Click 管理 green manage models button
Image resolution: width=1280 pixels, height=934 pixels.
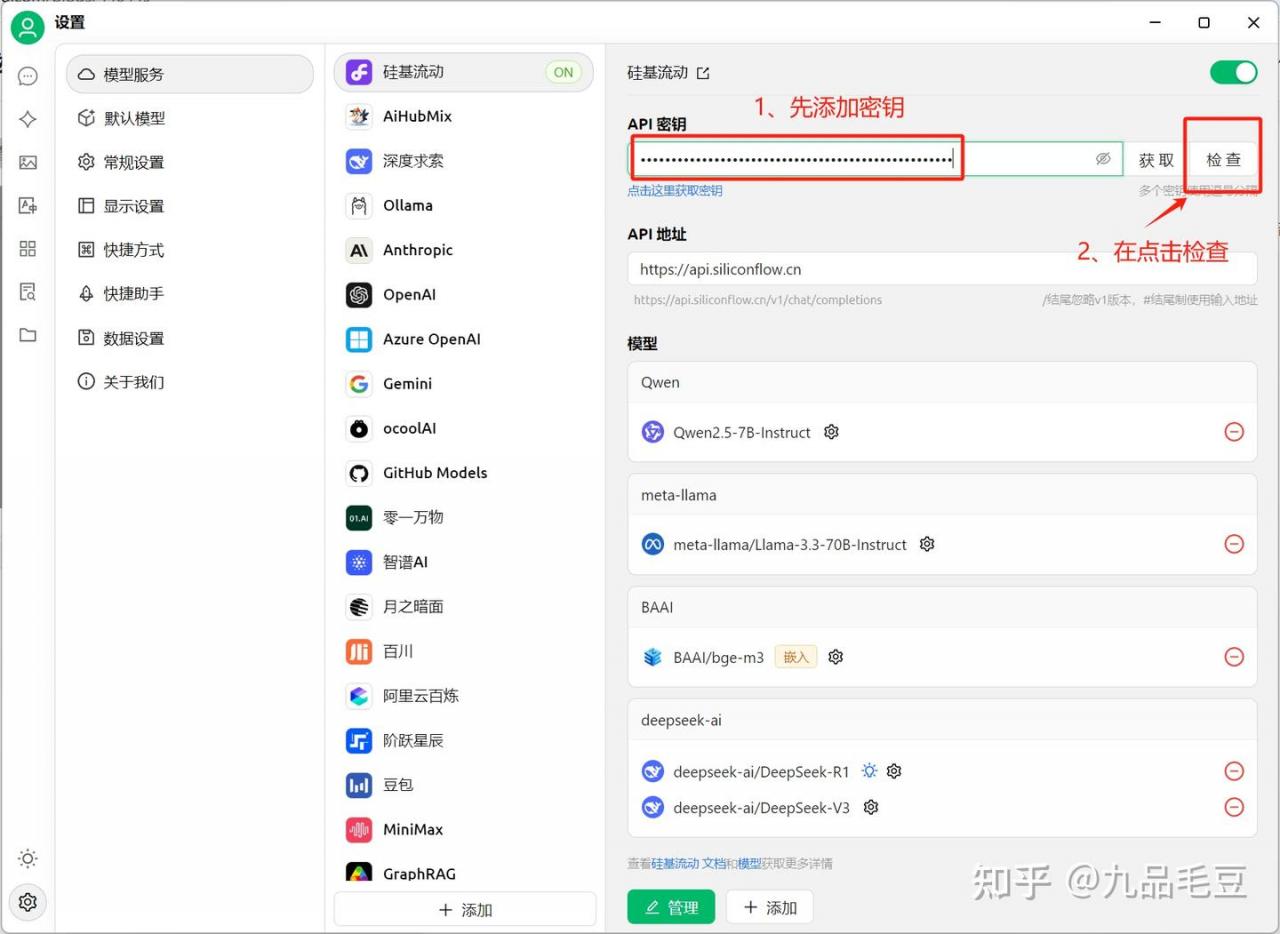pos(671,907)
